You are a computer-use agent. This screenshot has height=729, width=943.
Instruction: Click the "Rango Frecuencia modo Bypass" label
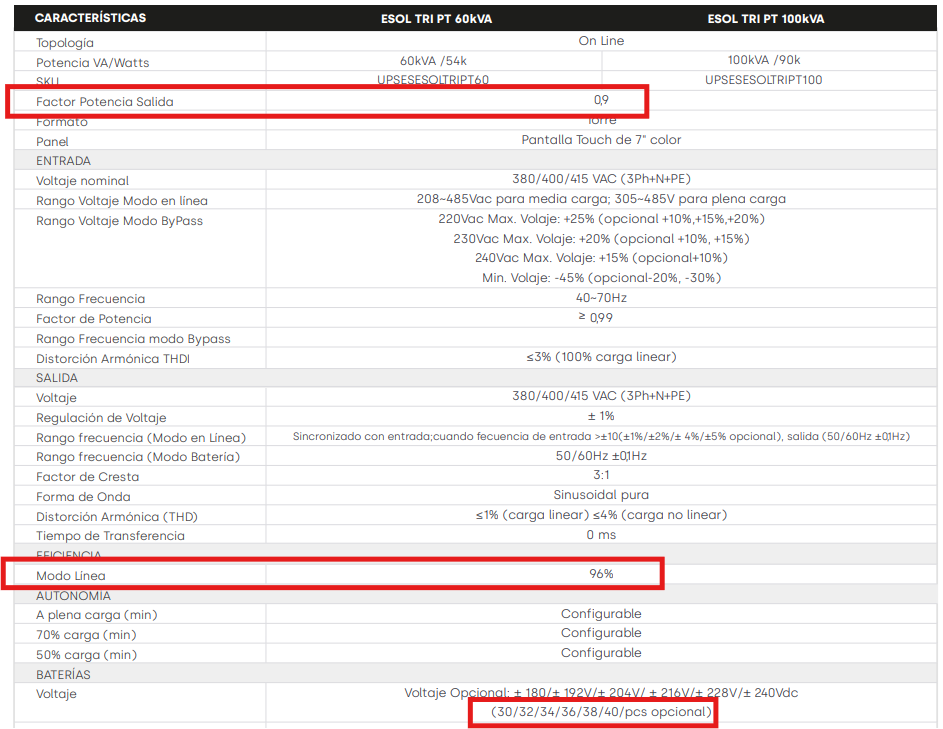point(134,339)
